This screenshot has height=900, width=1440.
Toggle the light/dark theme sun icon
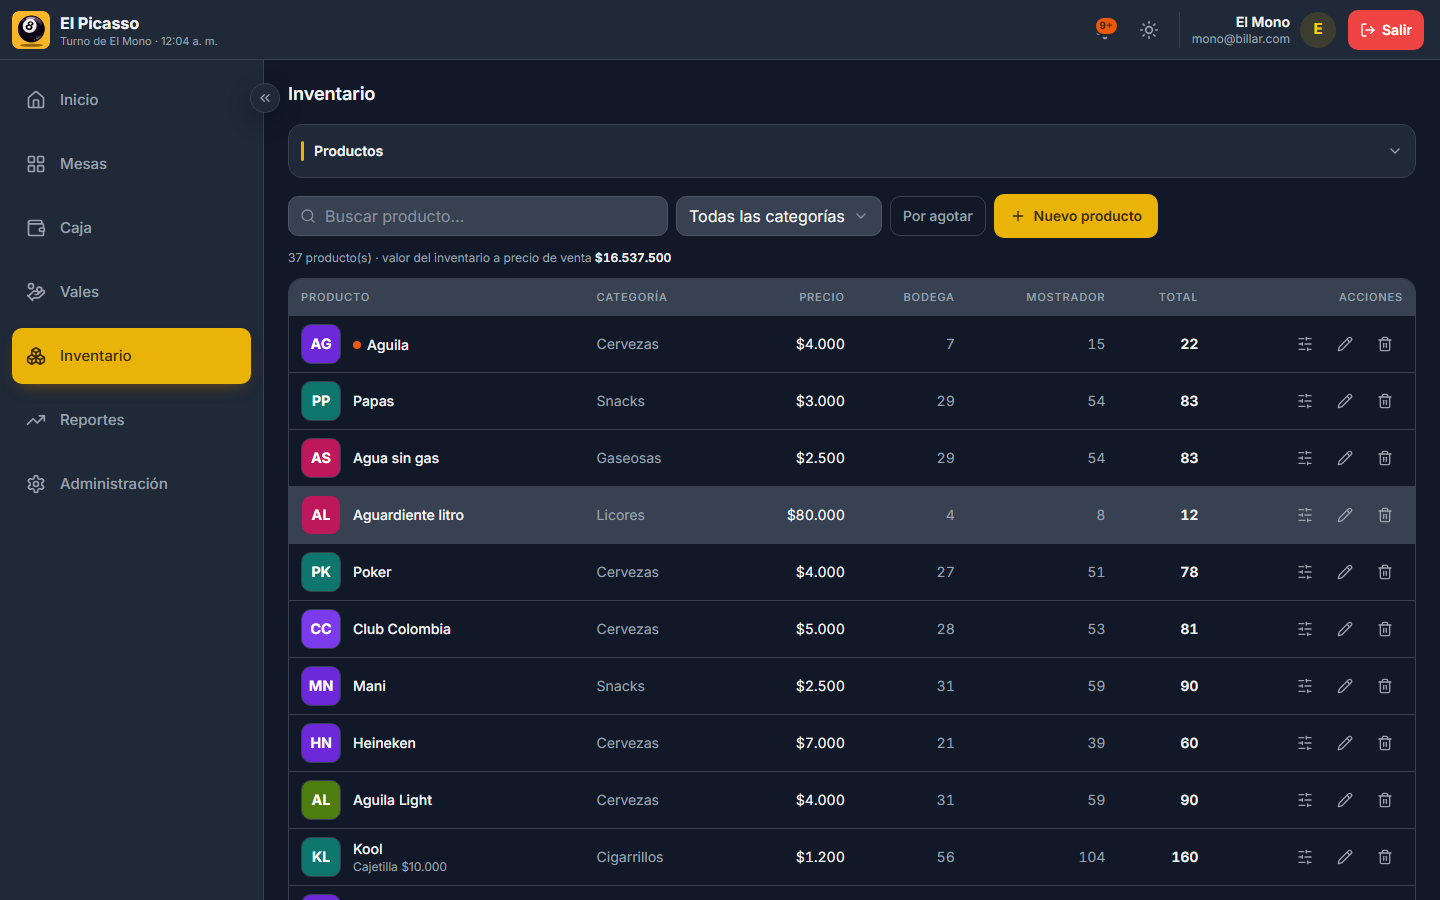1149,30
